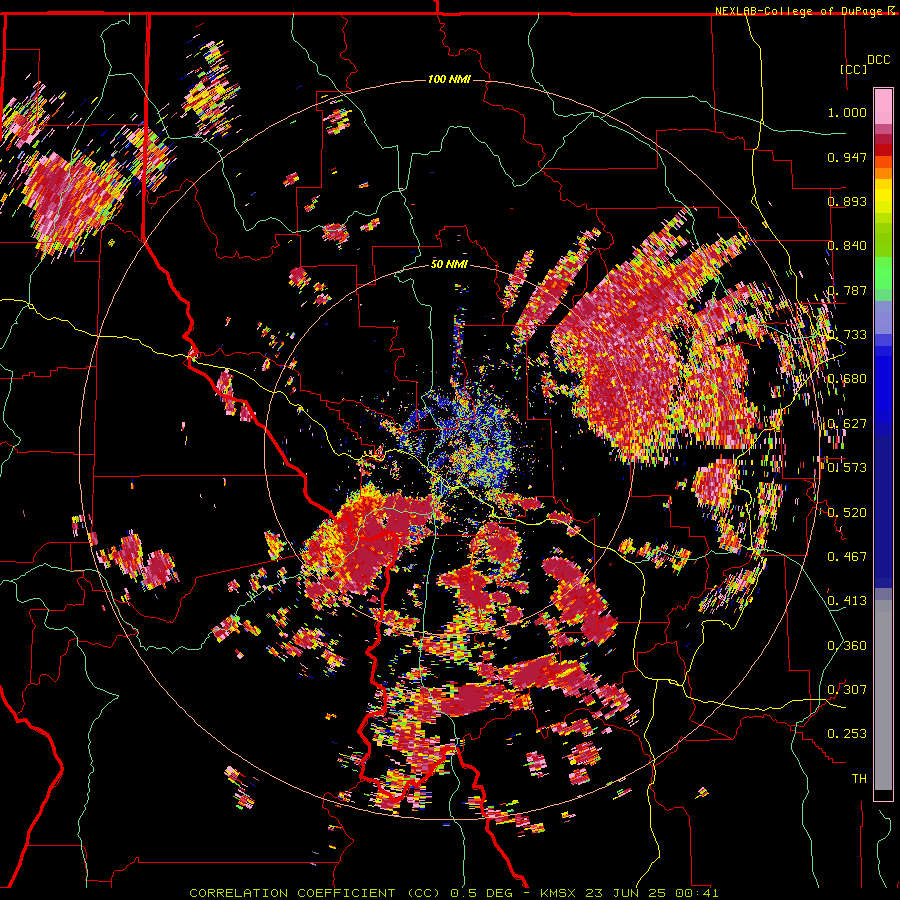
Task: Click the 100 NMI range ring label
Action: pyautogui.click(x=449, y=79)
